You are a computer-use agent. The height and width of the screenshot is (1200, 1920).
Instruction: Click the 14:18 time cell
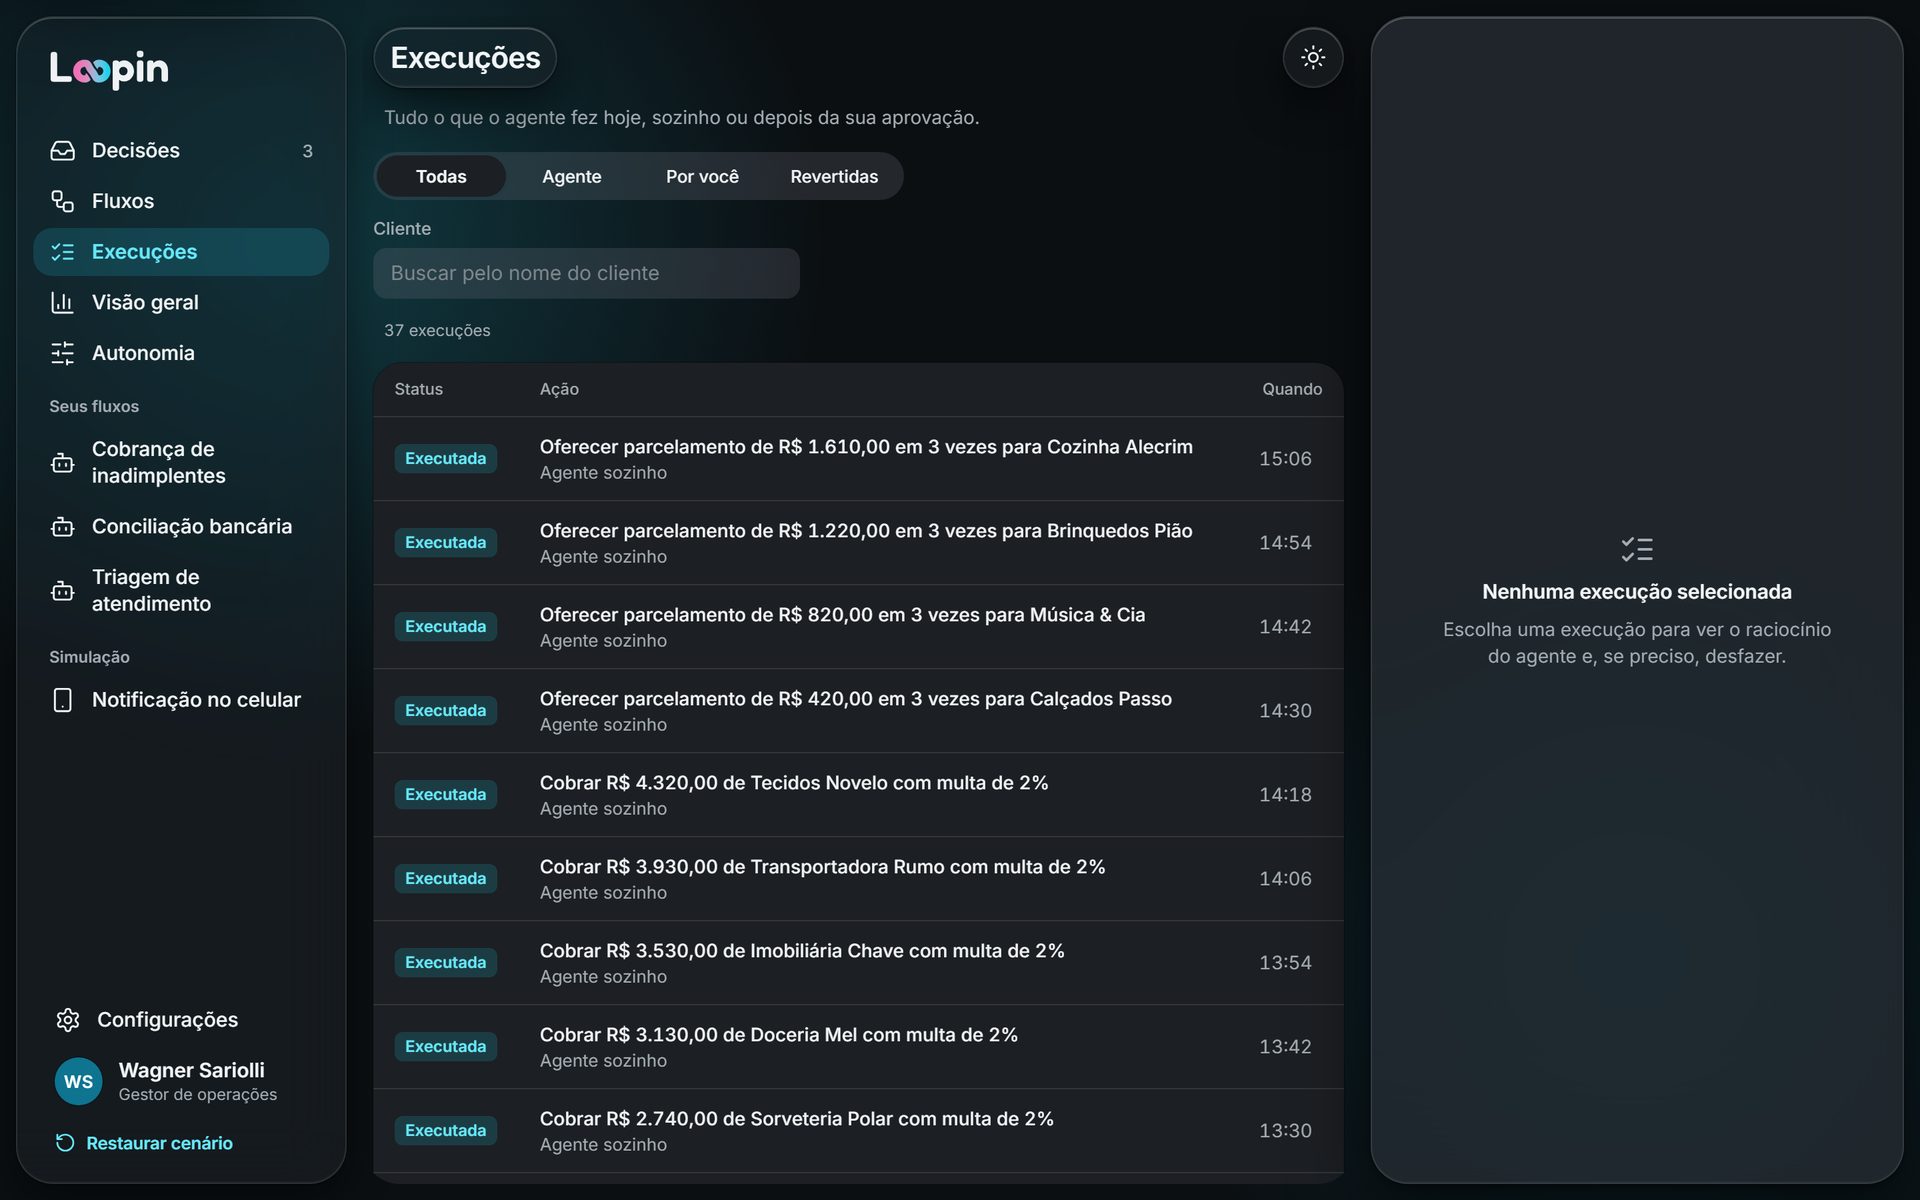pyautogui.click(x=1285, y=795)
